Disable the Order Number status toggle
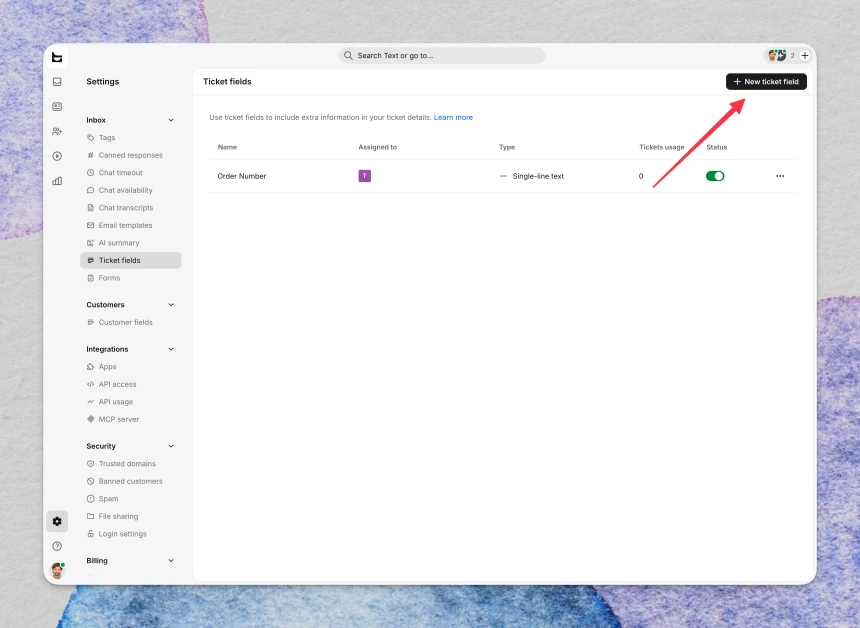Screen dimensions: 860x628 (715, 176)
